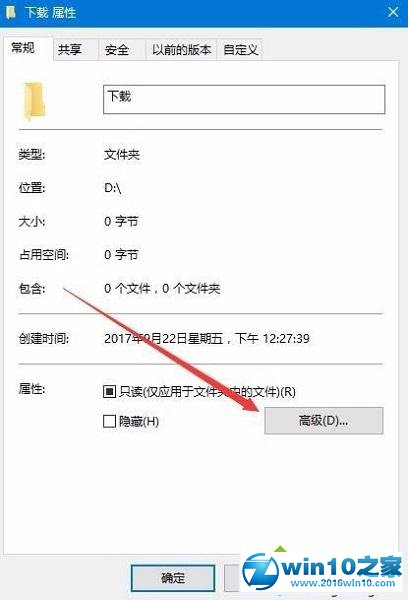Enable the 隐藏(H) checkbox
This screenshot has width=408, height=600.
pyautogui.click(x=109, y=421)
